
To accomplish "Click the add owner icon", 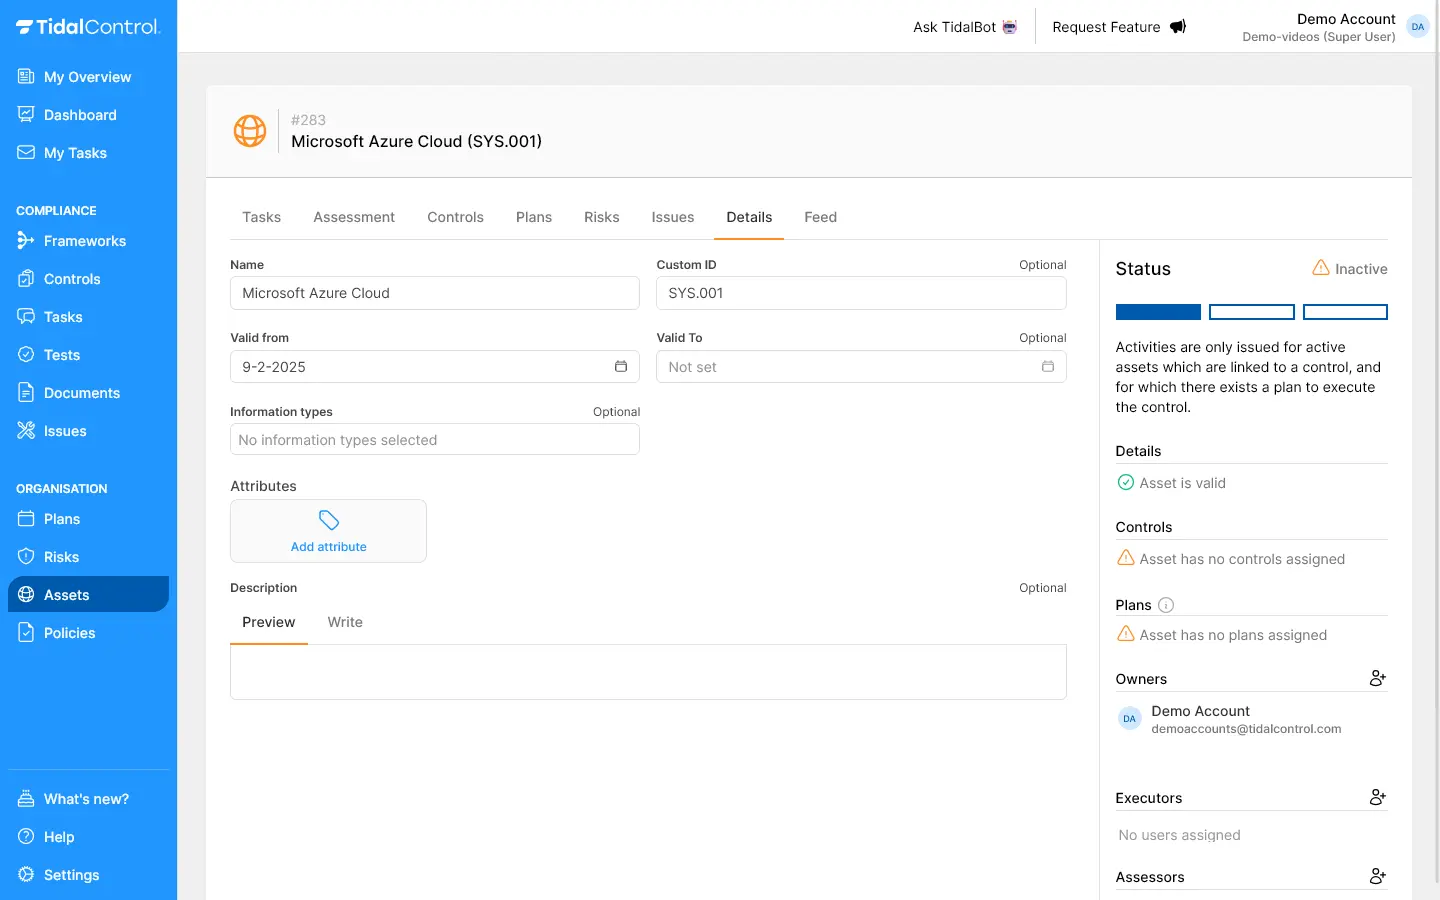I will coord(1377,678).
